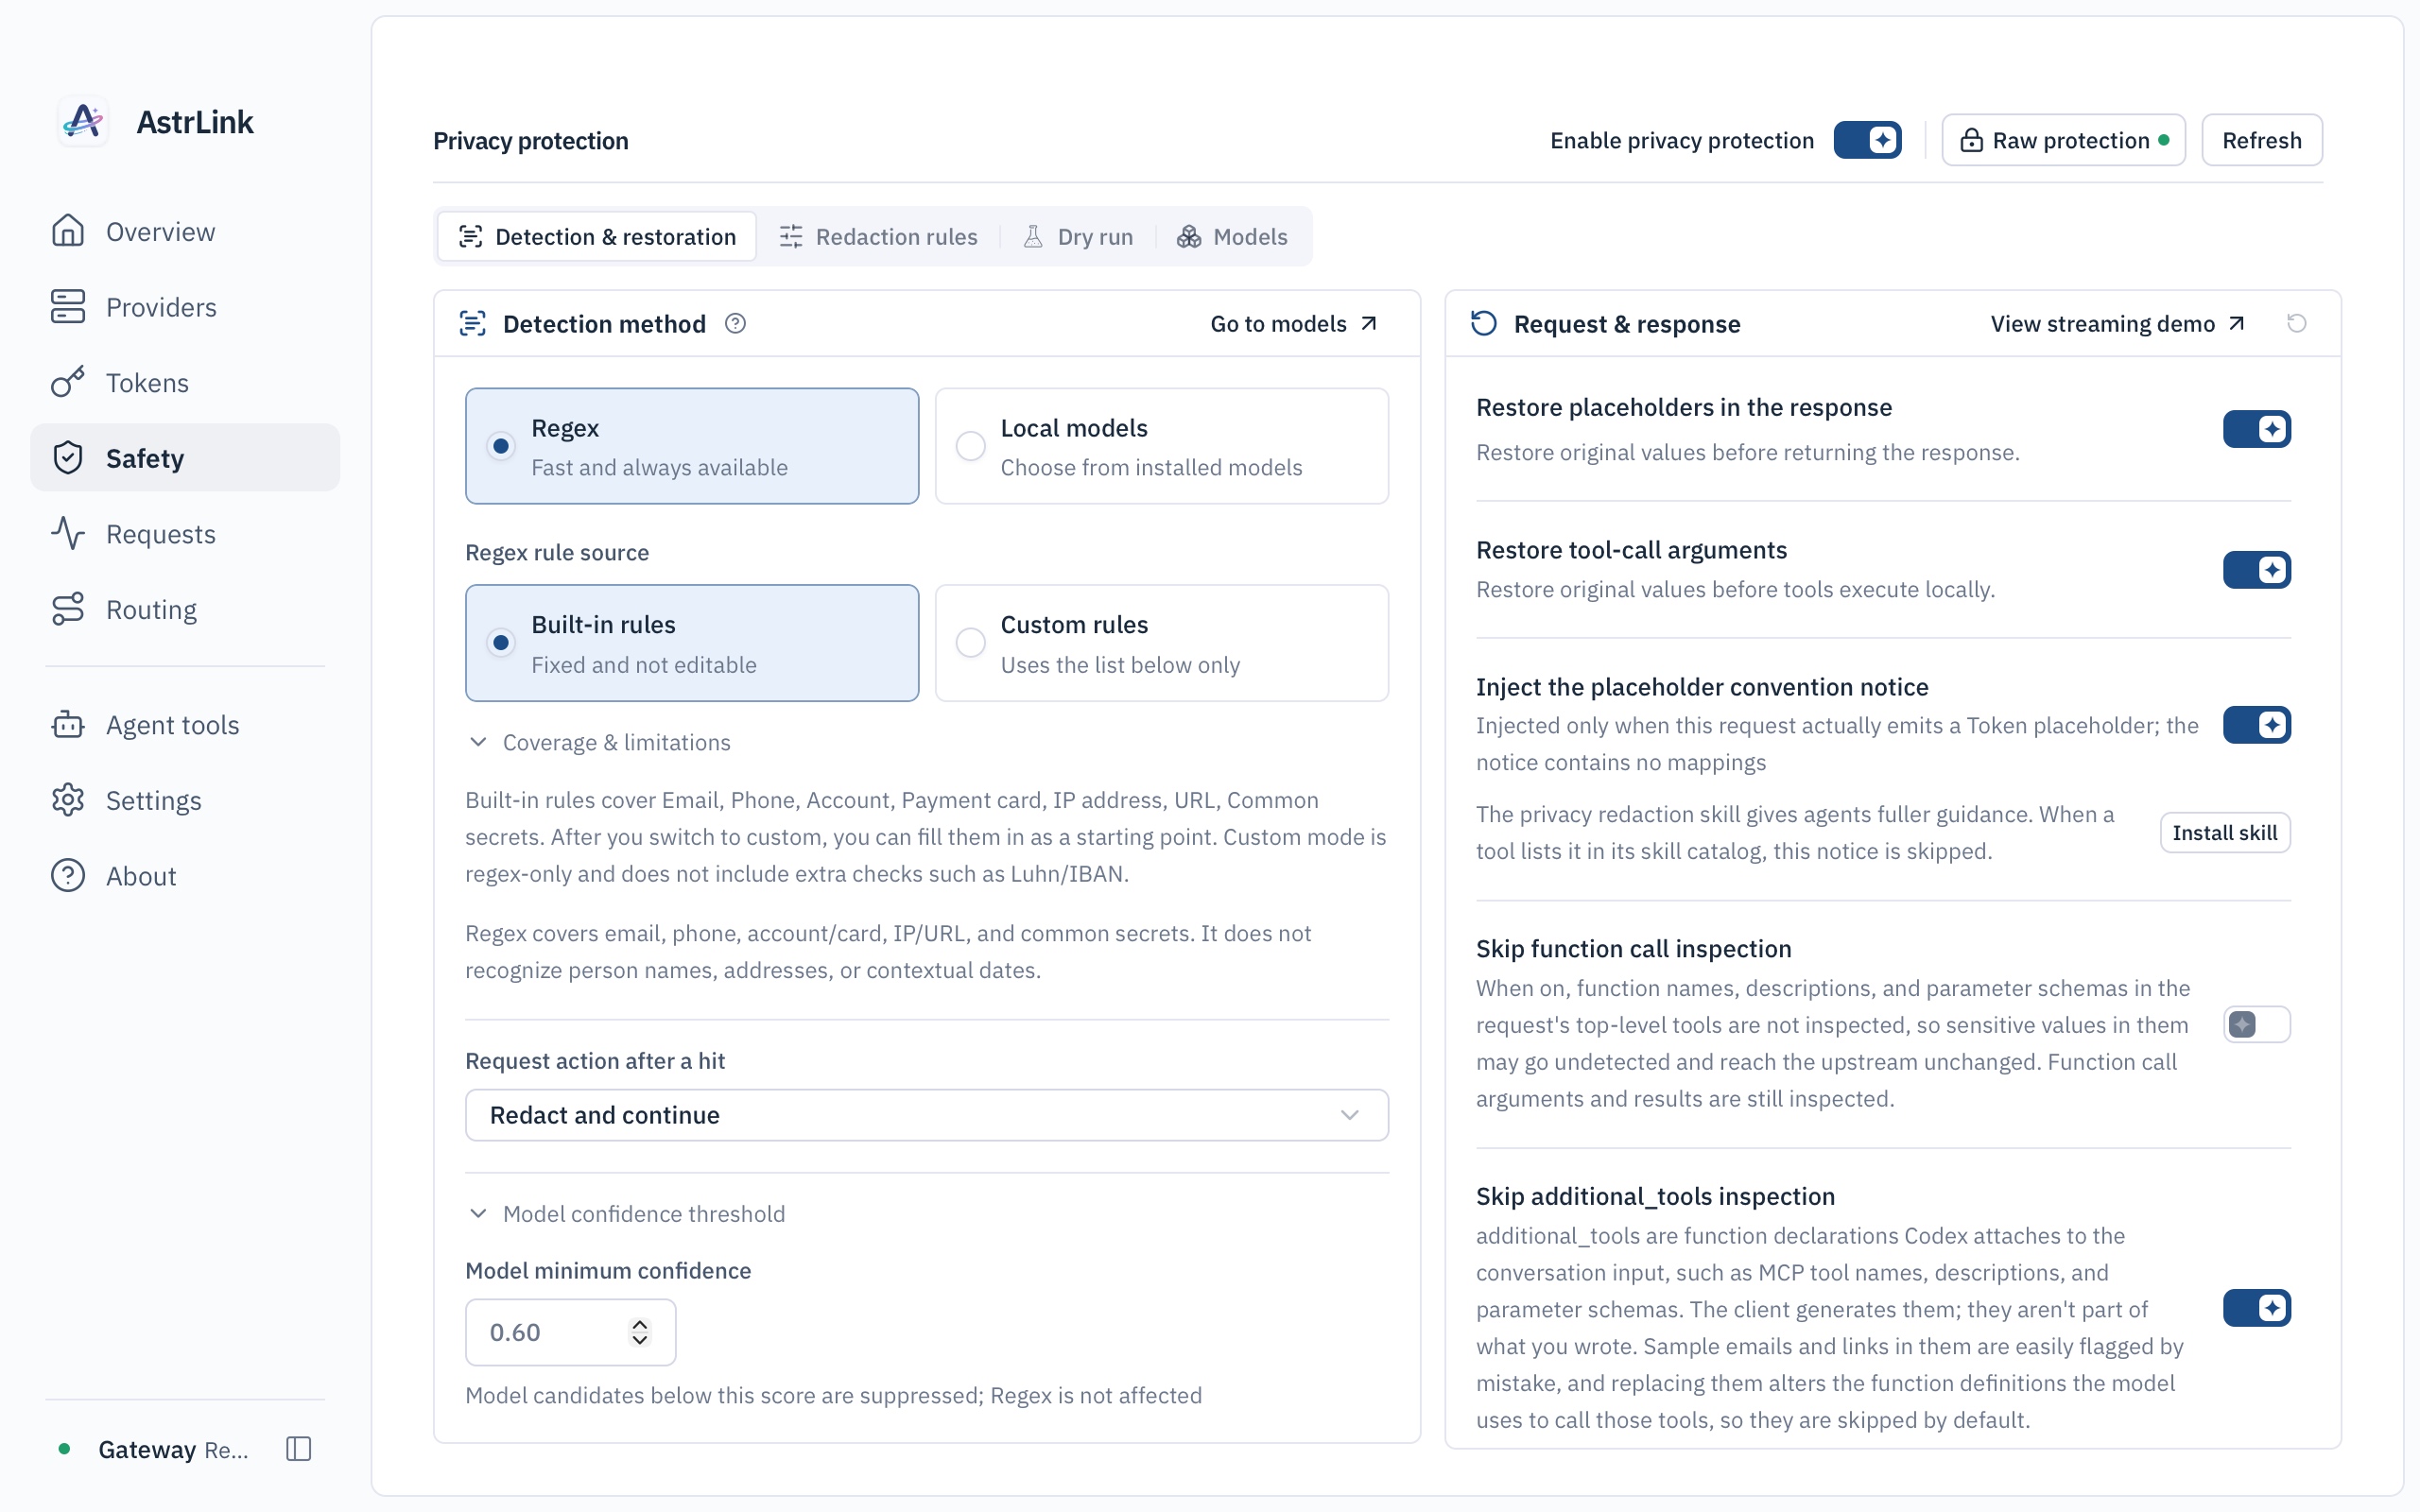Toggle Enable privacy protection switch

pos(1867,140)
